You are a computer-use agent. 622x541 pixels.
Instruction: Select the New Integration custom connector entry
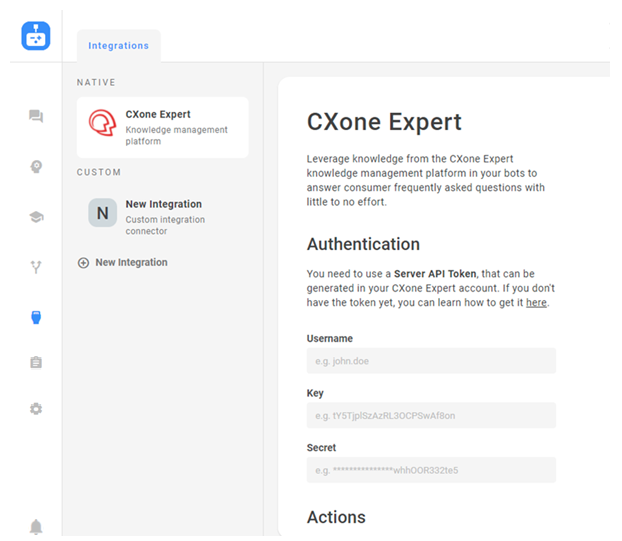(163, 217)
